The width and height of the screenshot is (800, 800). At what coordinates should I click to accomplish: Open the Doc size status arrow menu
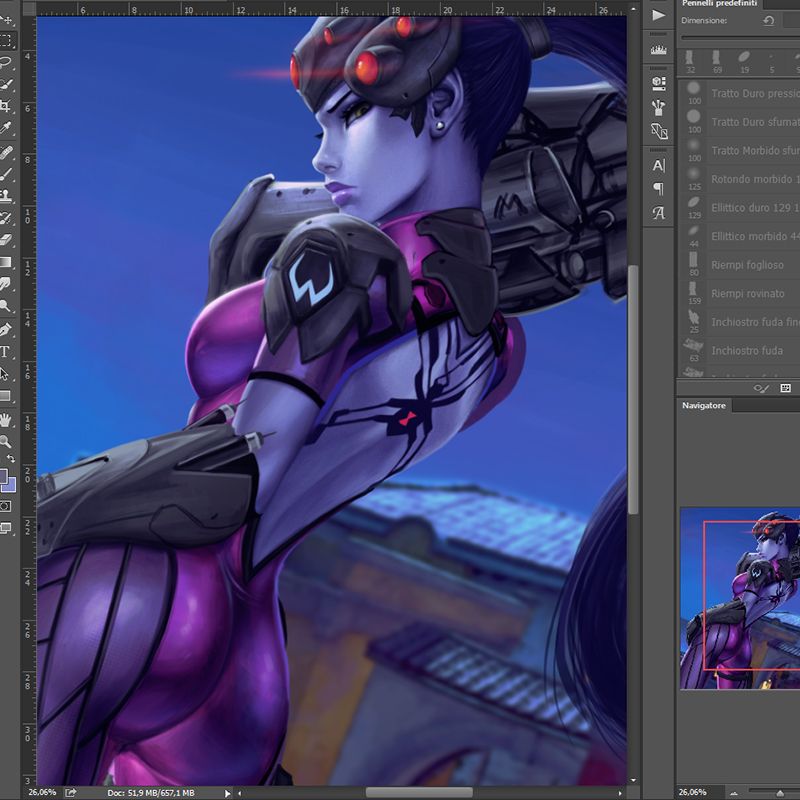click(x=228, y=793)
